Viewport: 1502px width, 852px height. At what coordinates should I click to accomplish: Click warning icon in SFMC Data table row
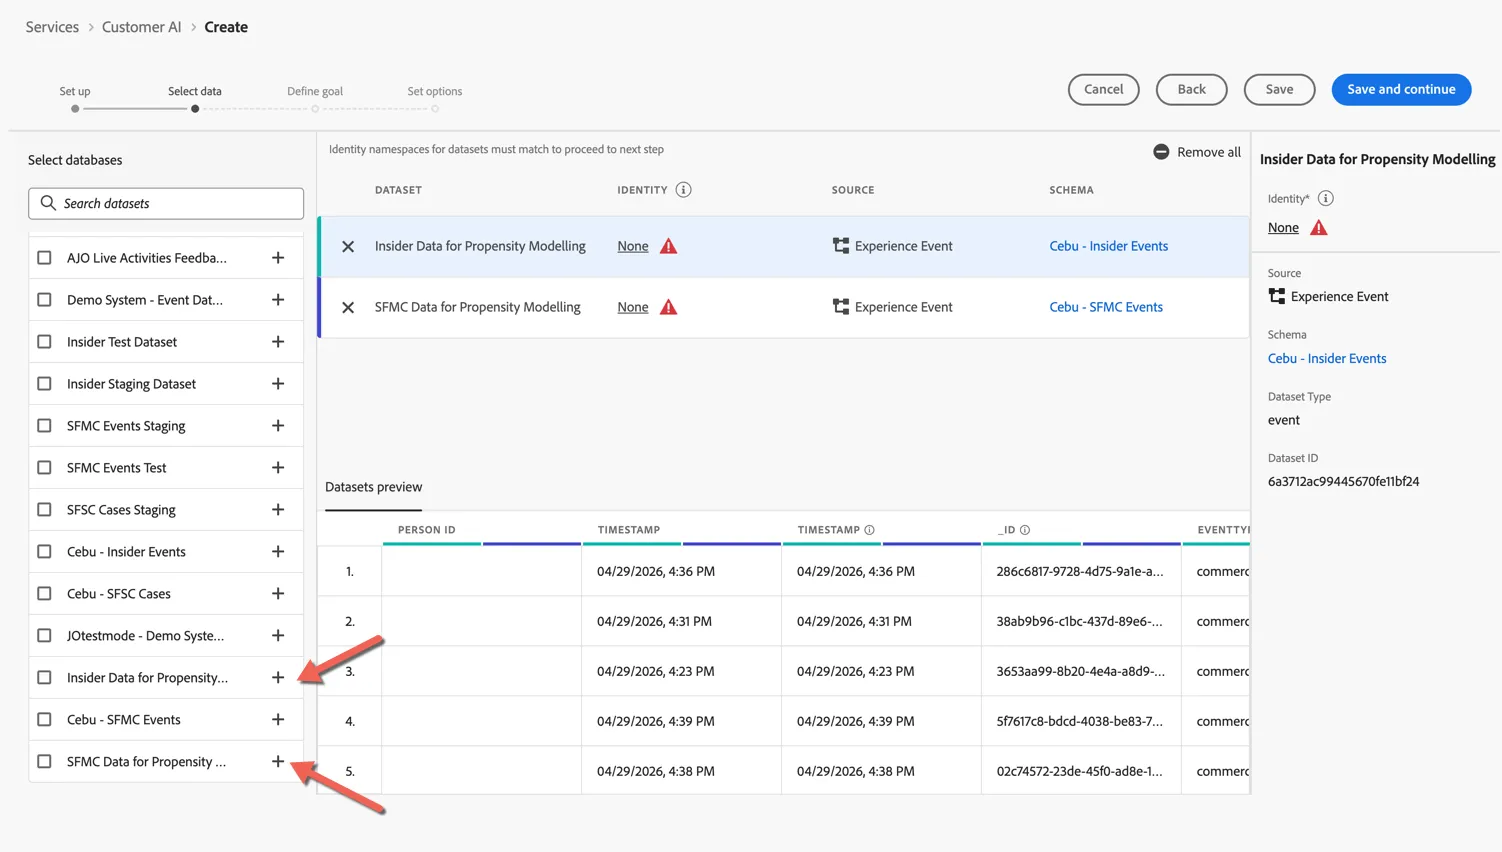click(669, 307)
